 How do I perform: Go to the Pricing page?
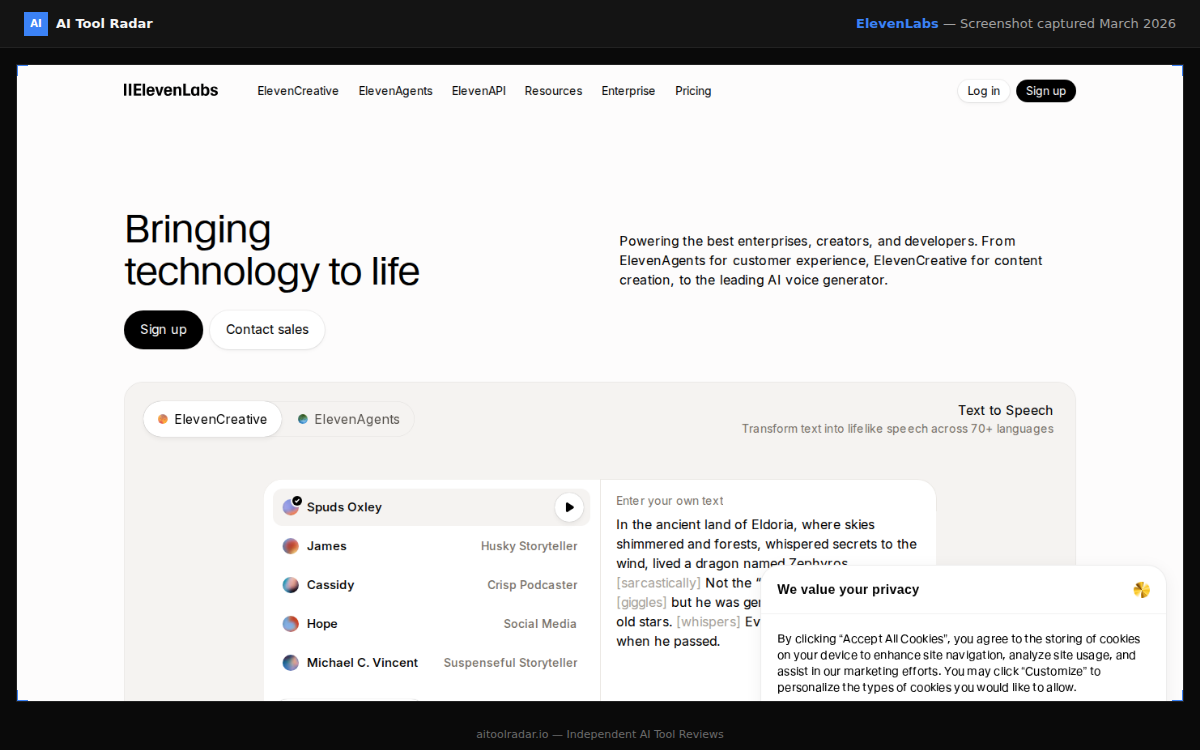coord(693,91)
